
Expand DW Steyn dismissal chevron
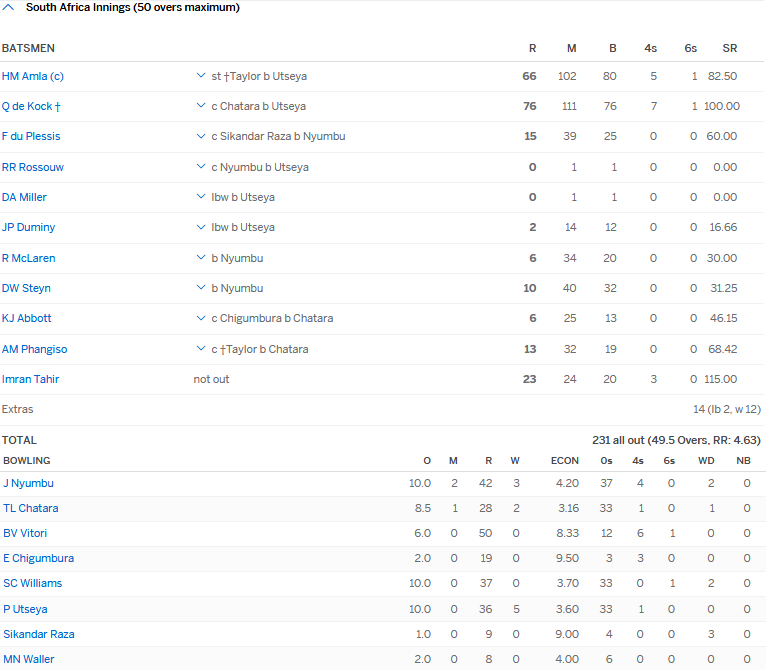click(201, 288)
